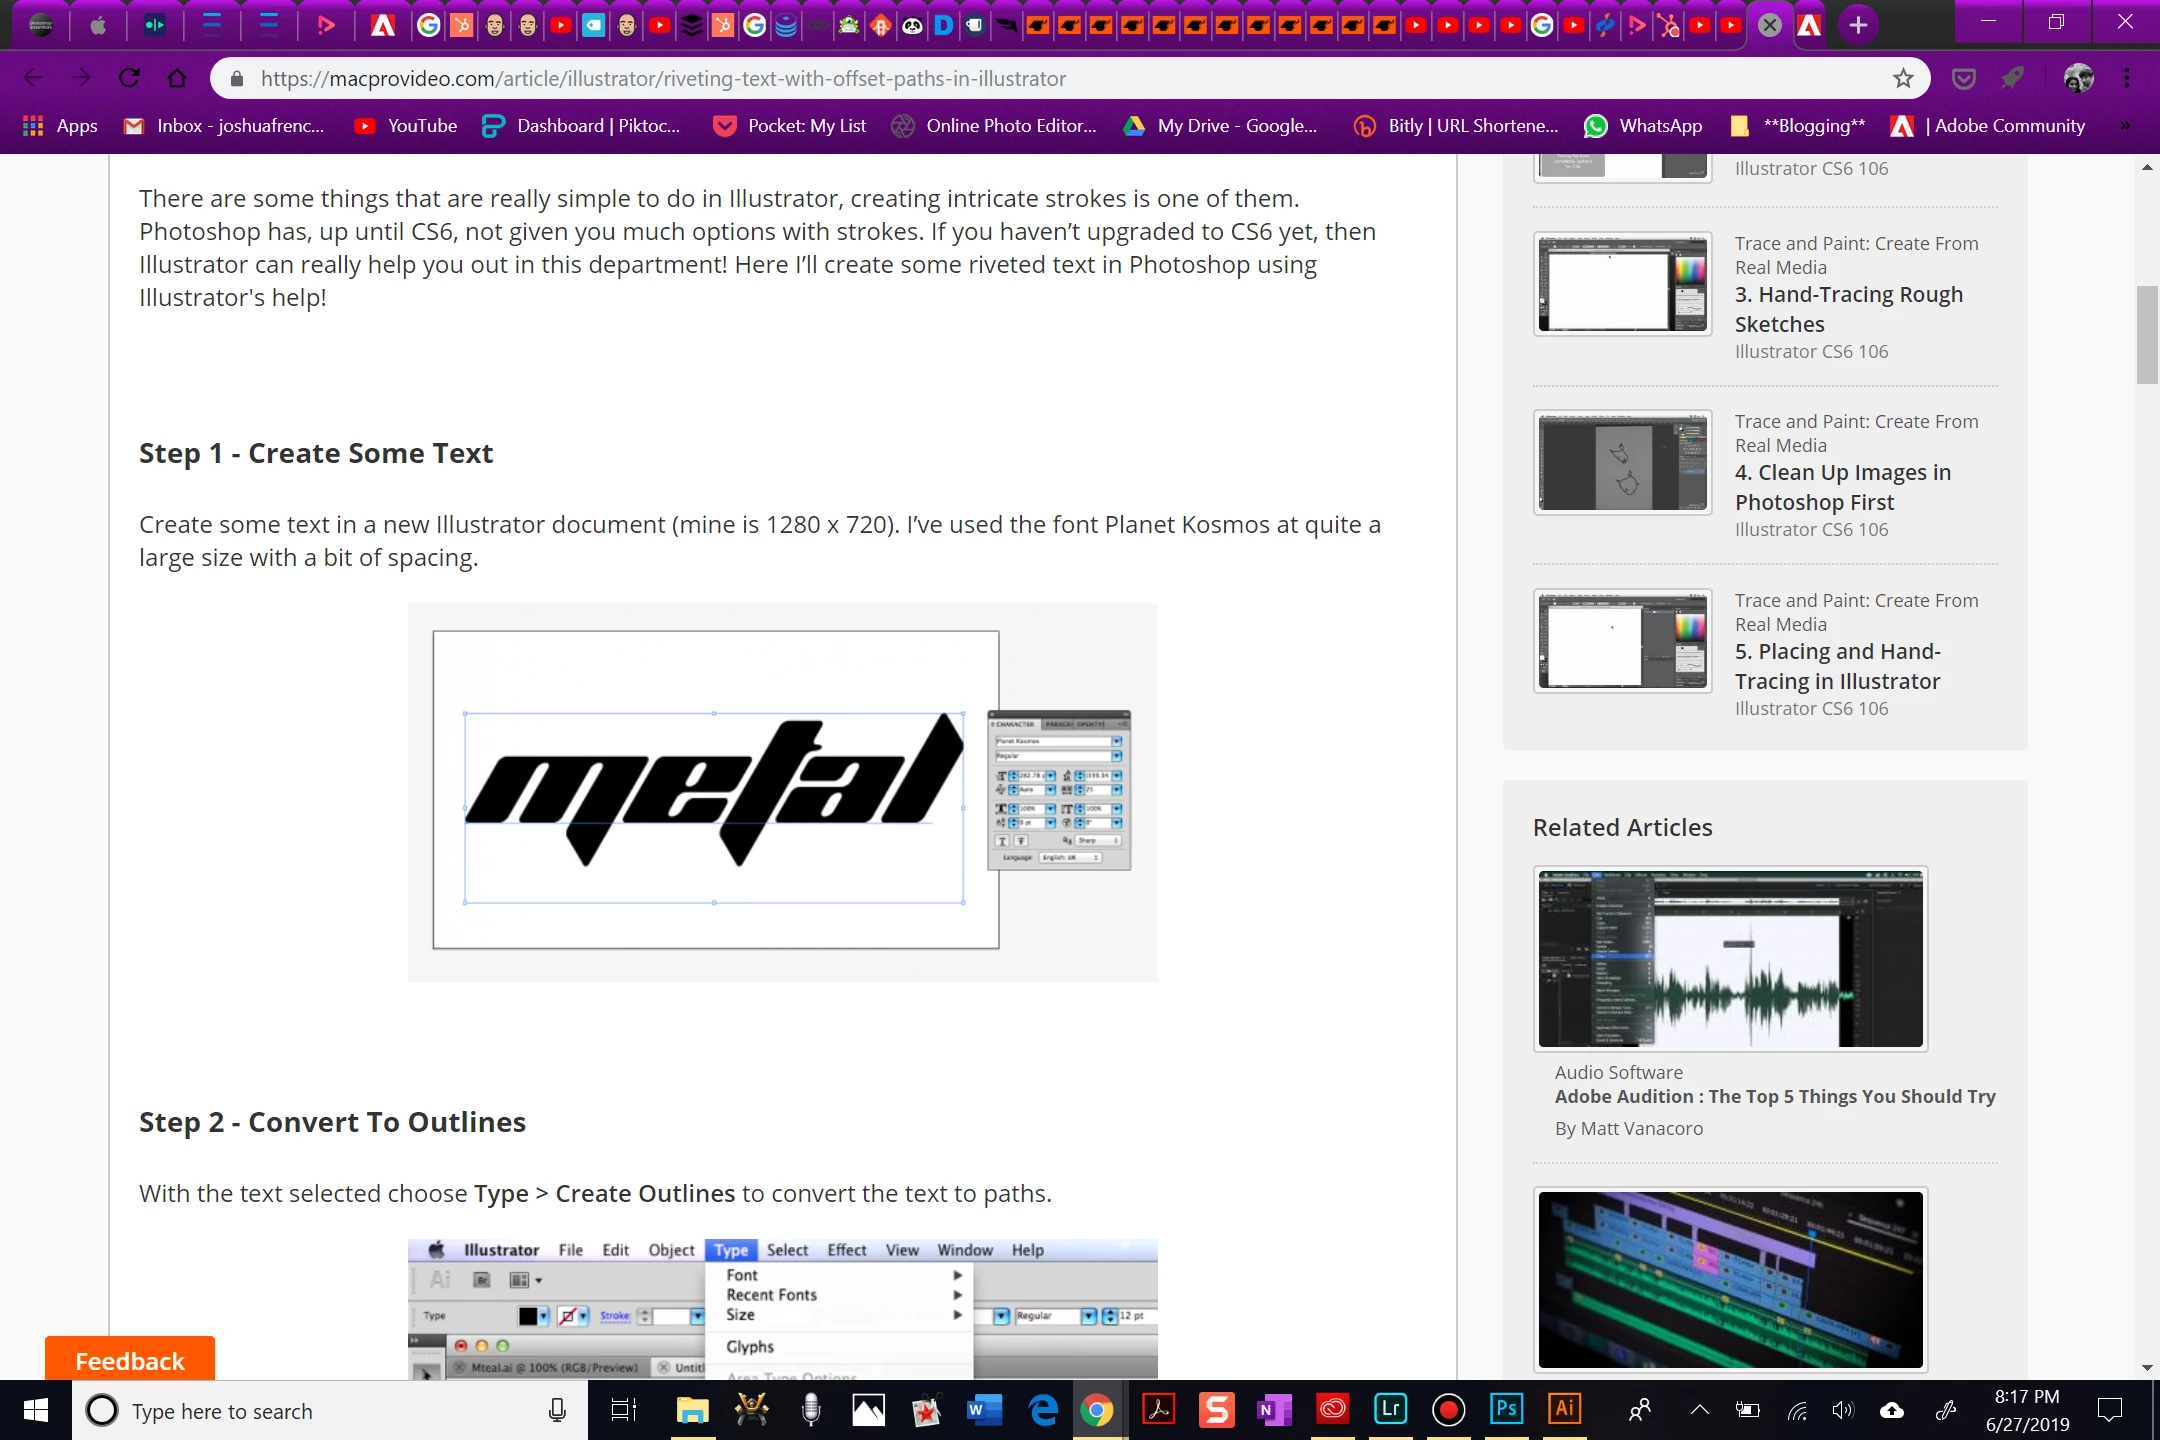Bookmark this page with the star icon
Screen dimensions: 2160x1440
1902,78
